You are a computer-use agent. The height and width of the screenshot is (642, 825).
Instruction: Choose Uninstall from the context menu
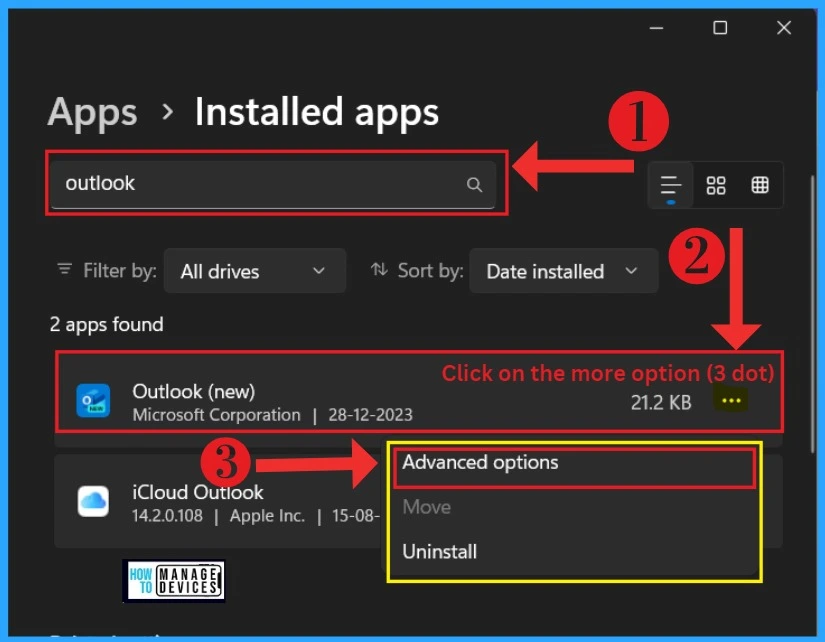pos(439,551)
